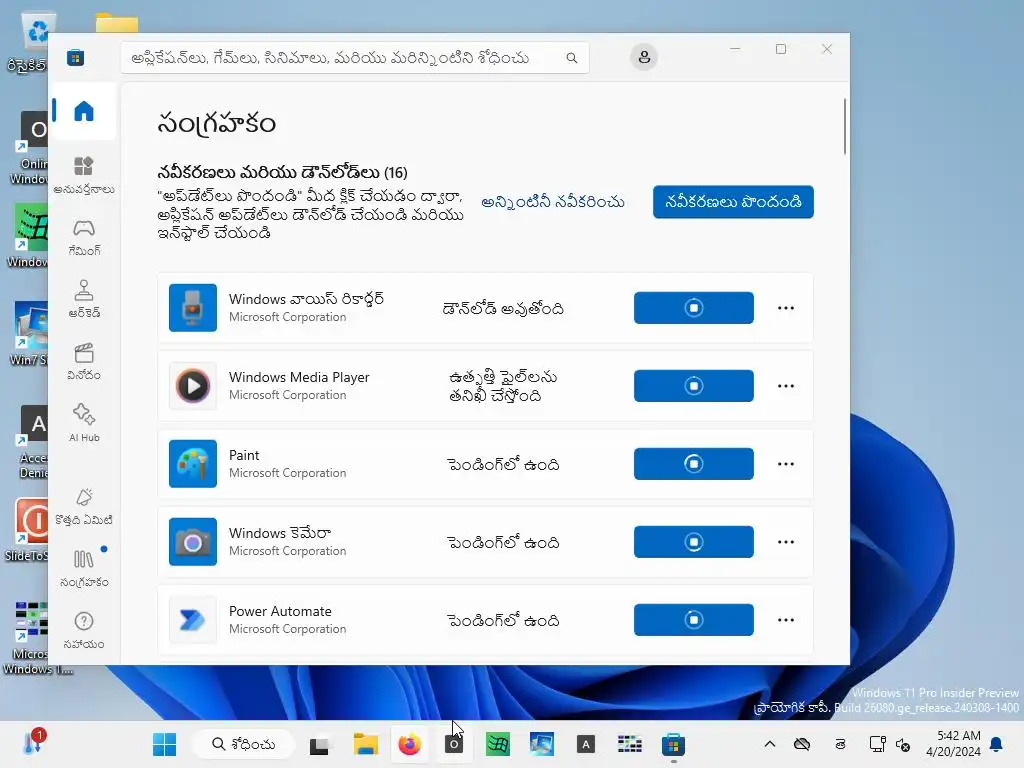Open more options for Windows Media Player

pyautogui.click(x=786, y=386)
